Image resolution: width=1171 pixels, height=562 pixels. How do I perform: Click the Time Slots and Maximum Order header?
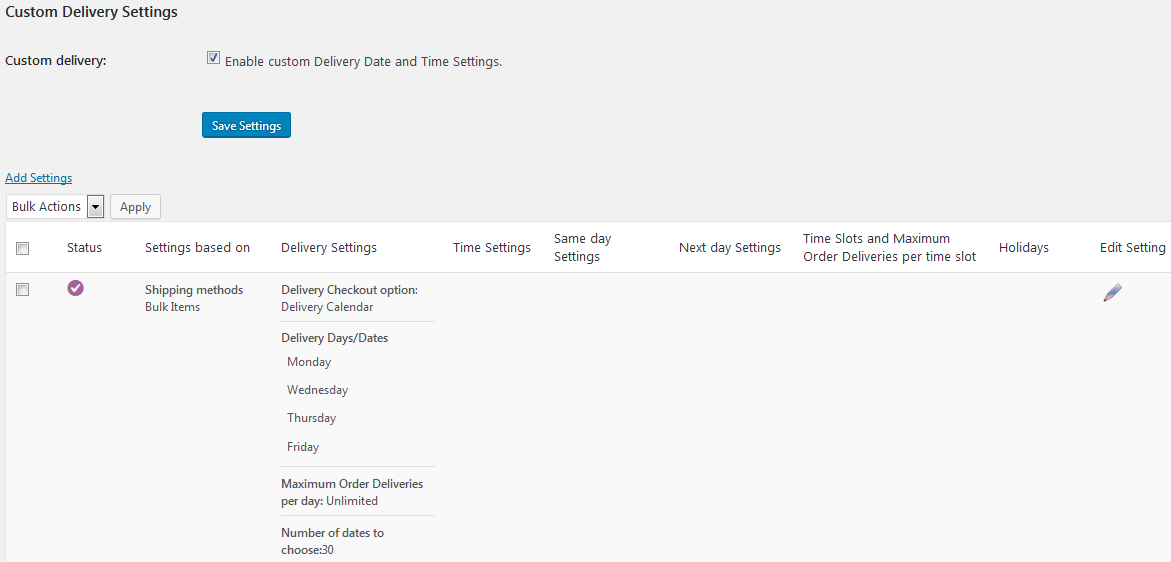click(889, 247)
